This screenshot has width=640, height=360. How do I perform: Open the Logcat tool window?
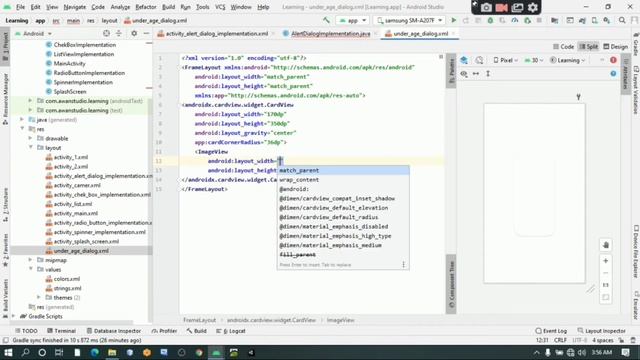(231, 331)
